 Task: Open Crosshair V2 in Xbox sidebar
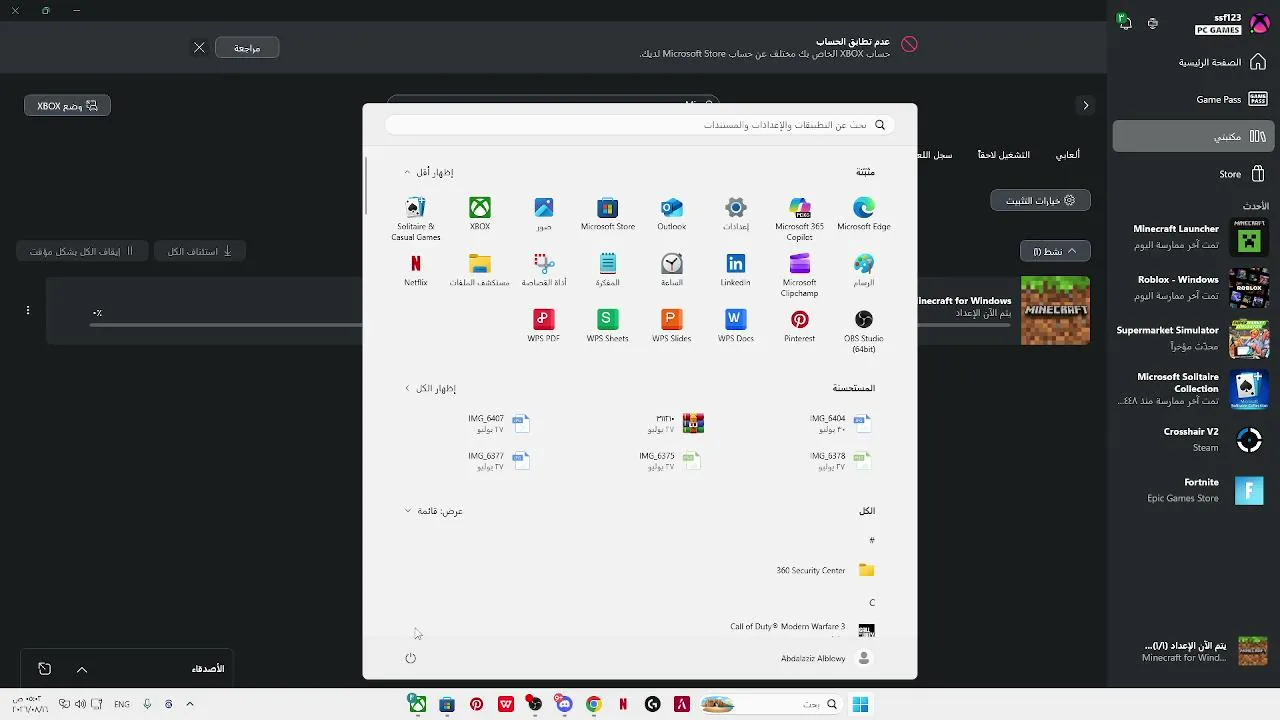click(1193, 440)
